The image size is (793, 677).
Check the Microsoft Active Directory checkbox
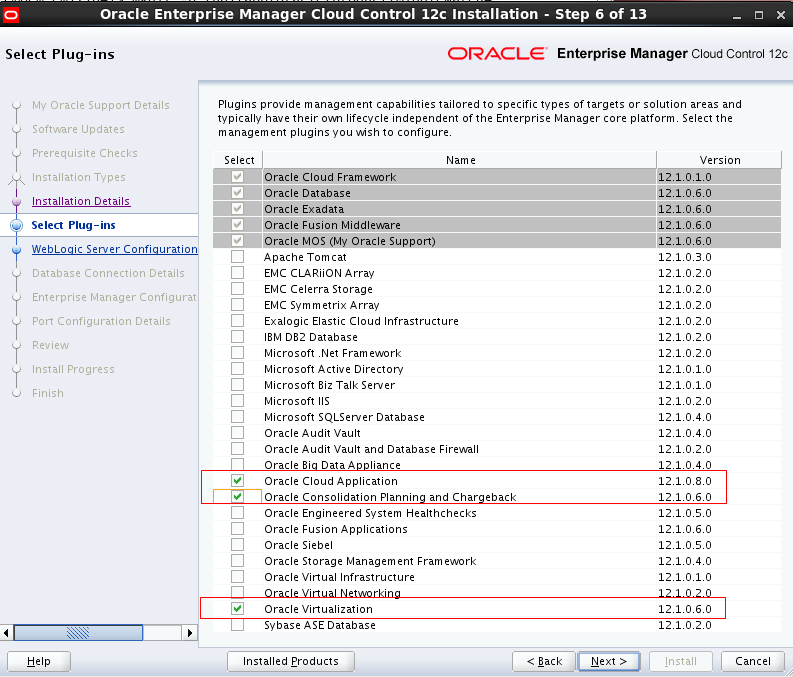(237, 369)
